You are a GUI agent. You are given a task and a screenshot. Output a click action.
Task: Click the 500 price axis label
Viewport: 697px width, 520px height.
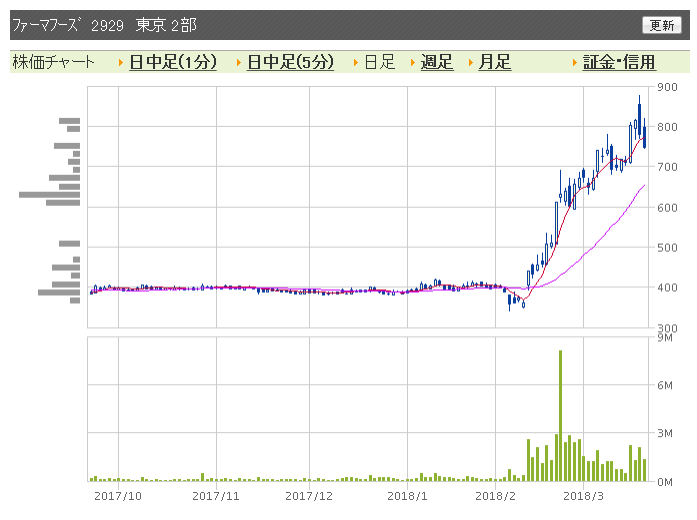[667, 248]
